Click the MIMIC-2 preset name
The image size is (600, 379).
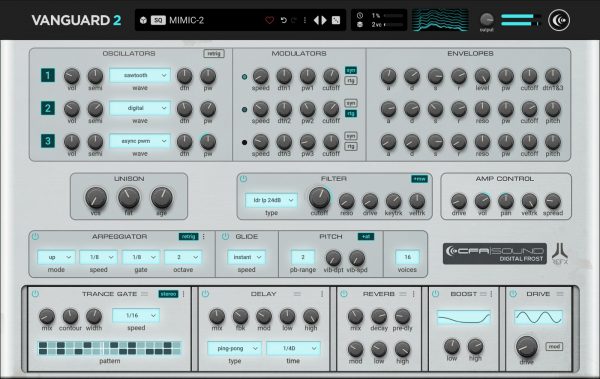[x=186, y=20]
